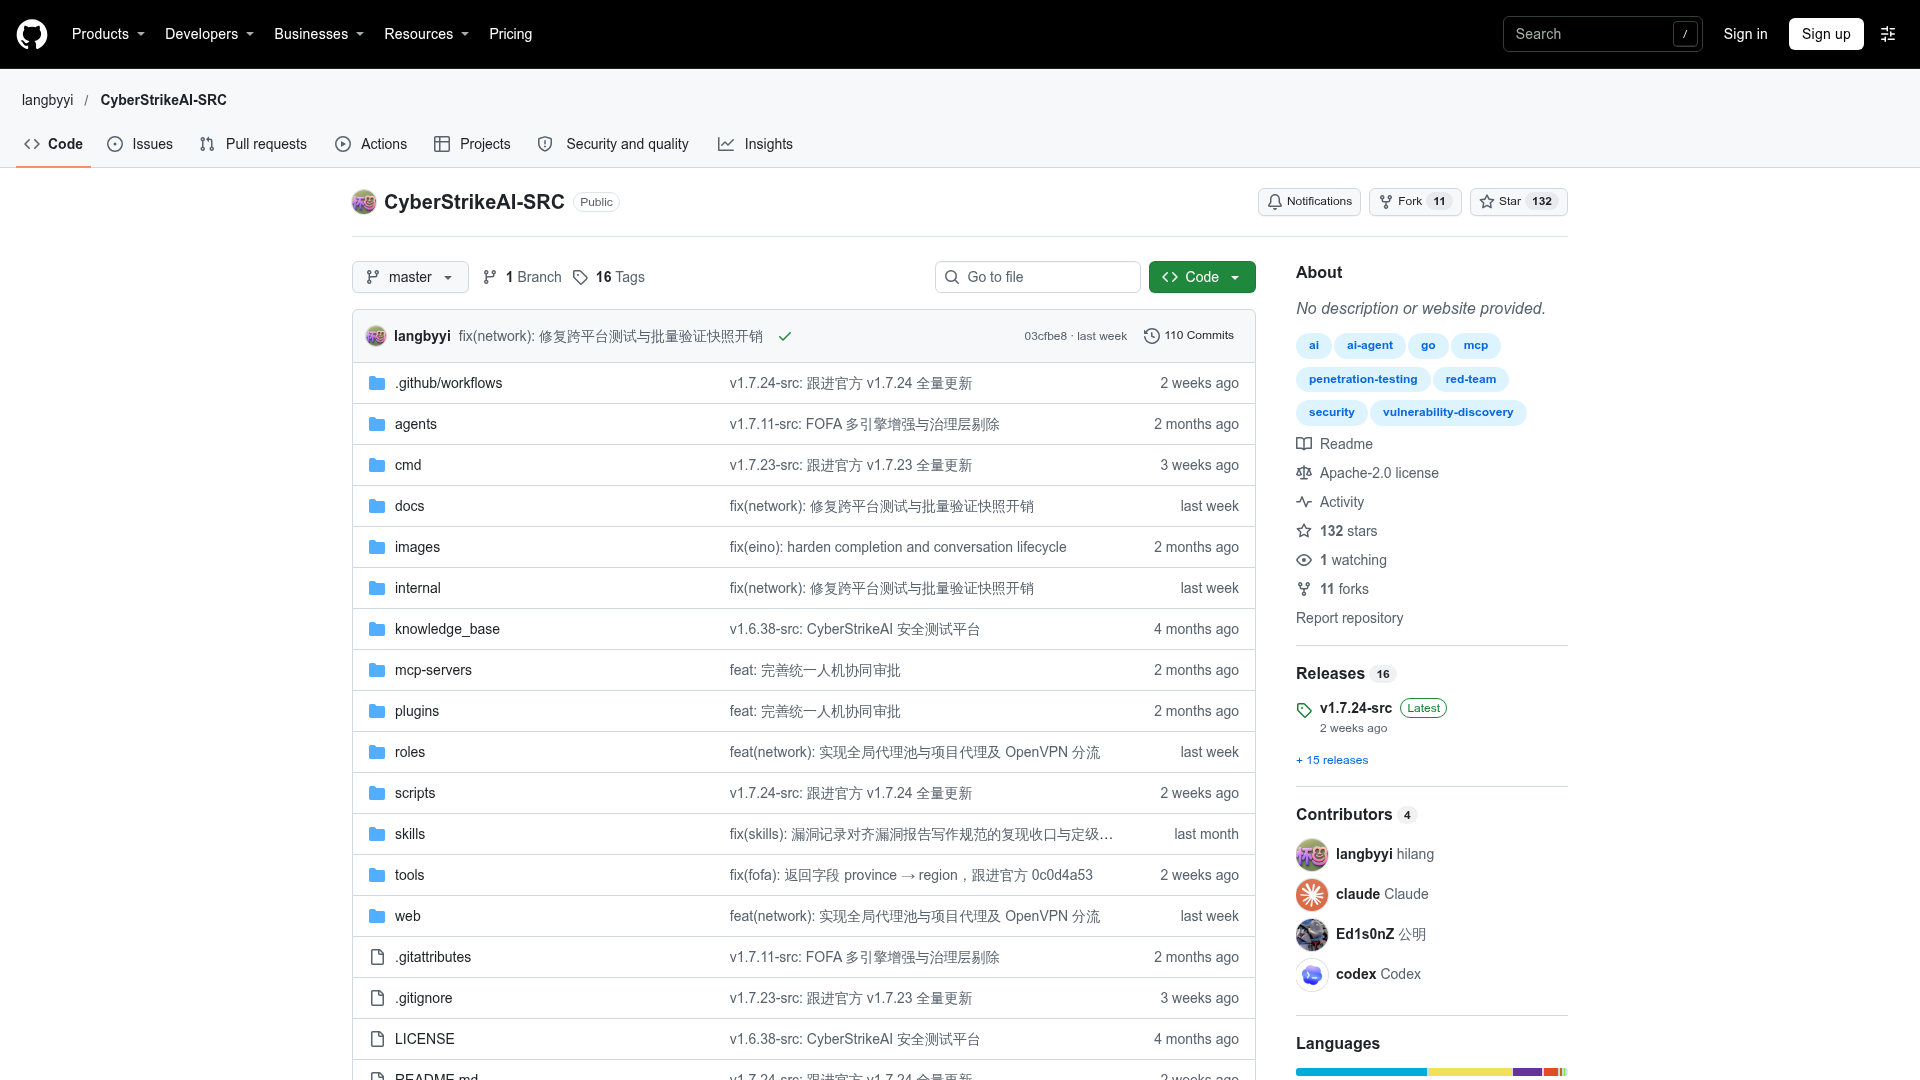Click the appearance settings icon beside Sign up
Viewport: 1920px width, 1080px height.
click(x=1888, y=34)
